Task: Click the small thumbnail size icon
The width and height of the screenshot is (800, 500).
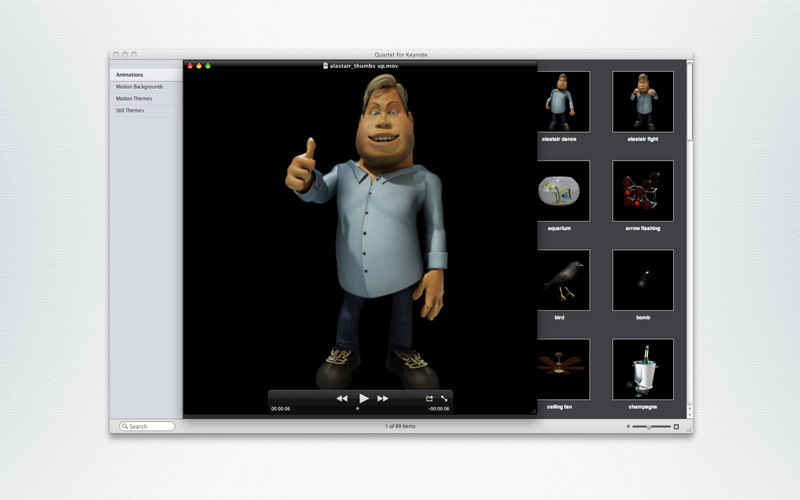Action: coord(628,427)
